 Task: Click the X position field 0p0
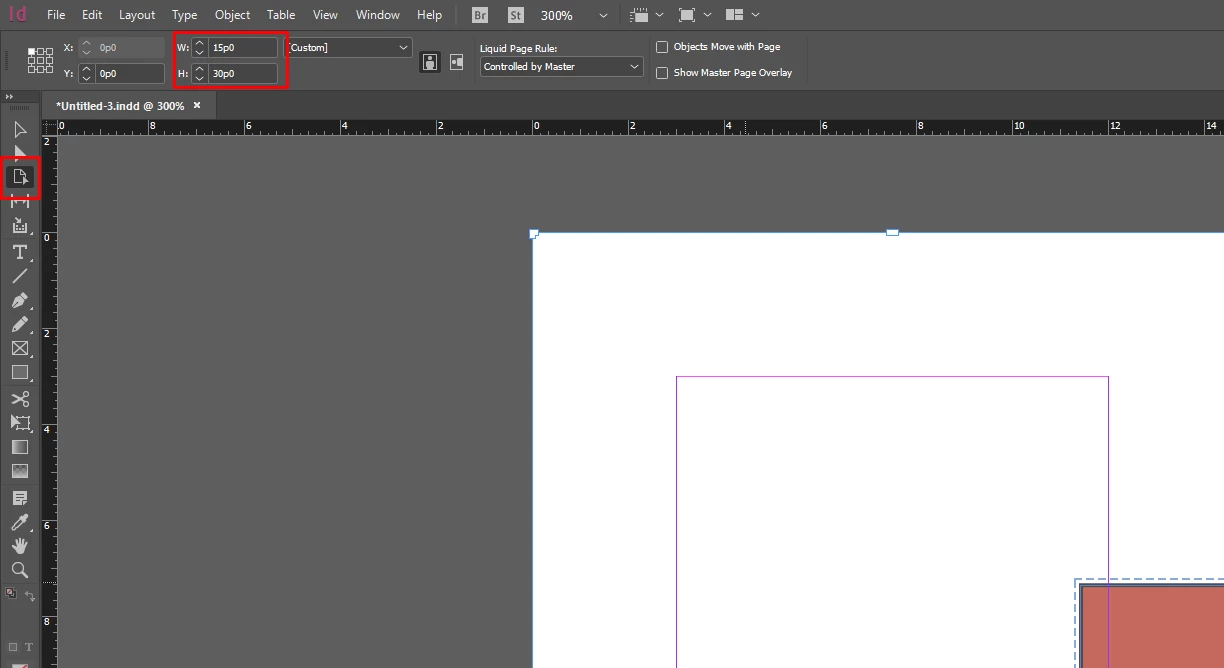pyautogui.click(x=130, y=47)
